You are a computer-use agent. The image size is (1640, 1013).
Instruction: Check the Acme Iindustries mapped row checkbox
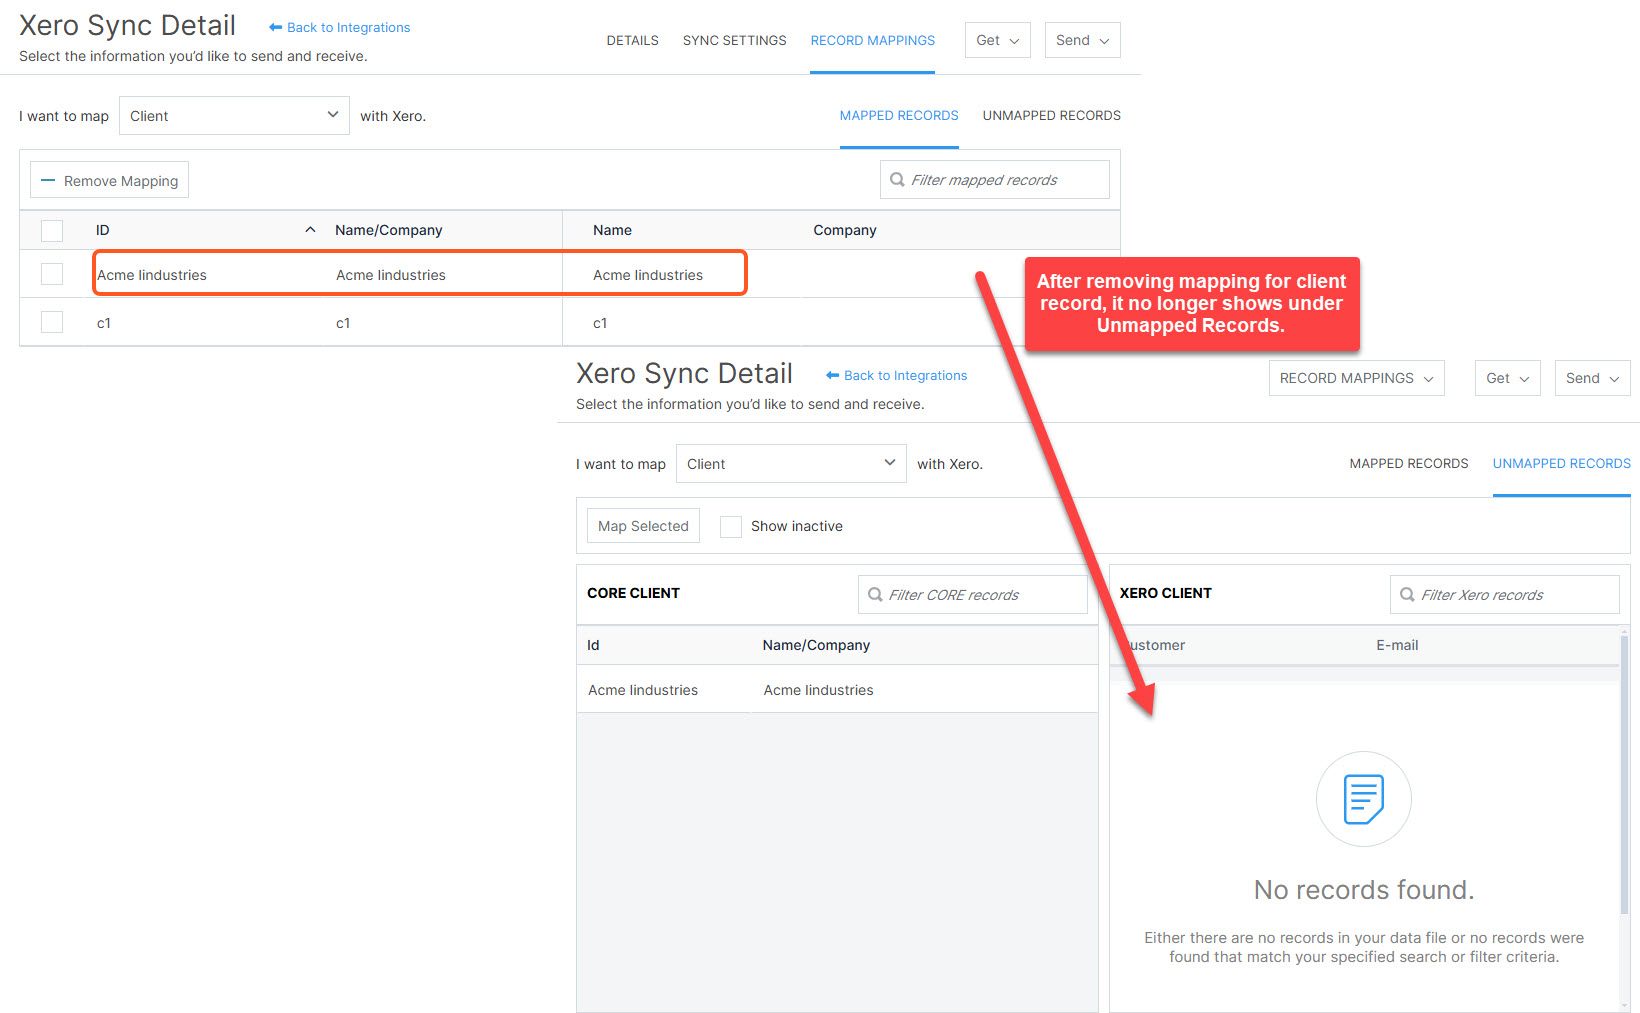pyautogui.click(x=52, y=274)
